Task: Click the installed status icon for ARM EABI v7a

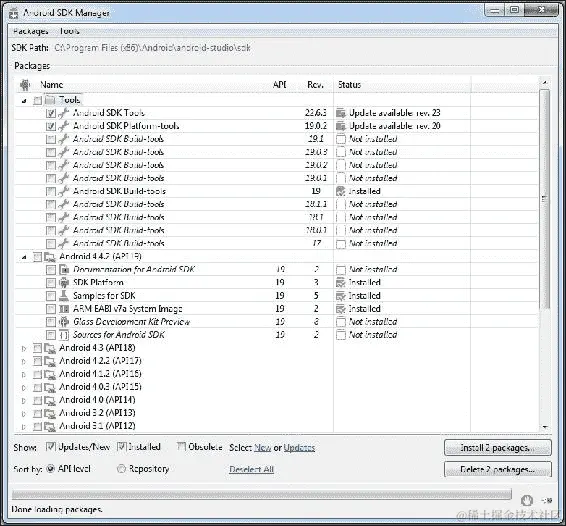Action: click(x=341, y=309)
